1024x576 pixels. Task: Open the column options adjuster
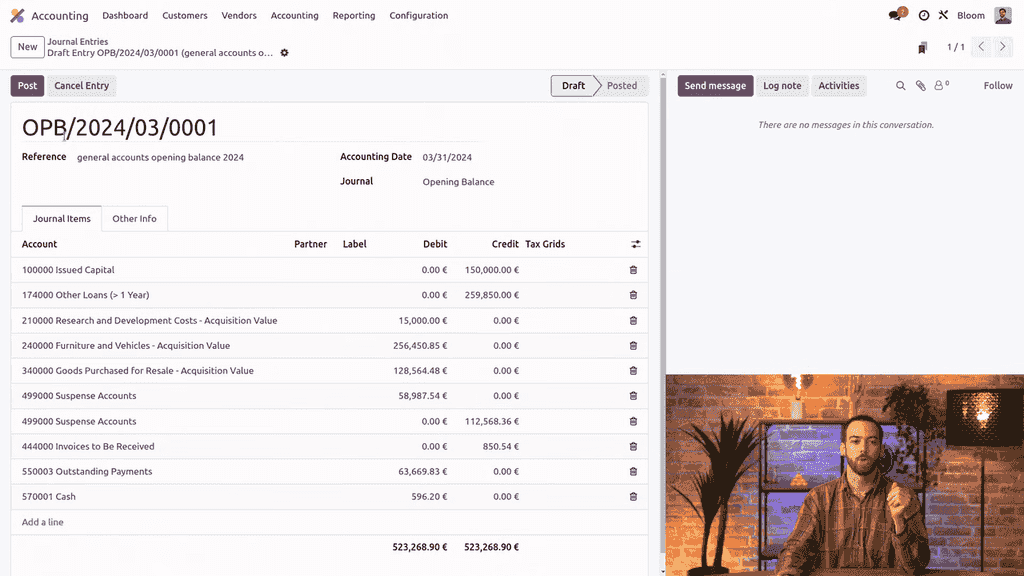[x=635, y=244]
